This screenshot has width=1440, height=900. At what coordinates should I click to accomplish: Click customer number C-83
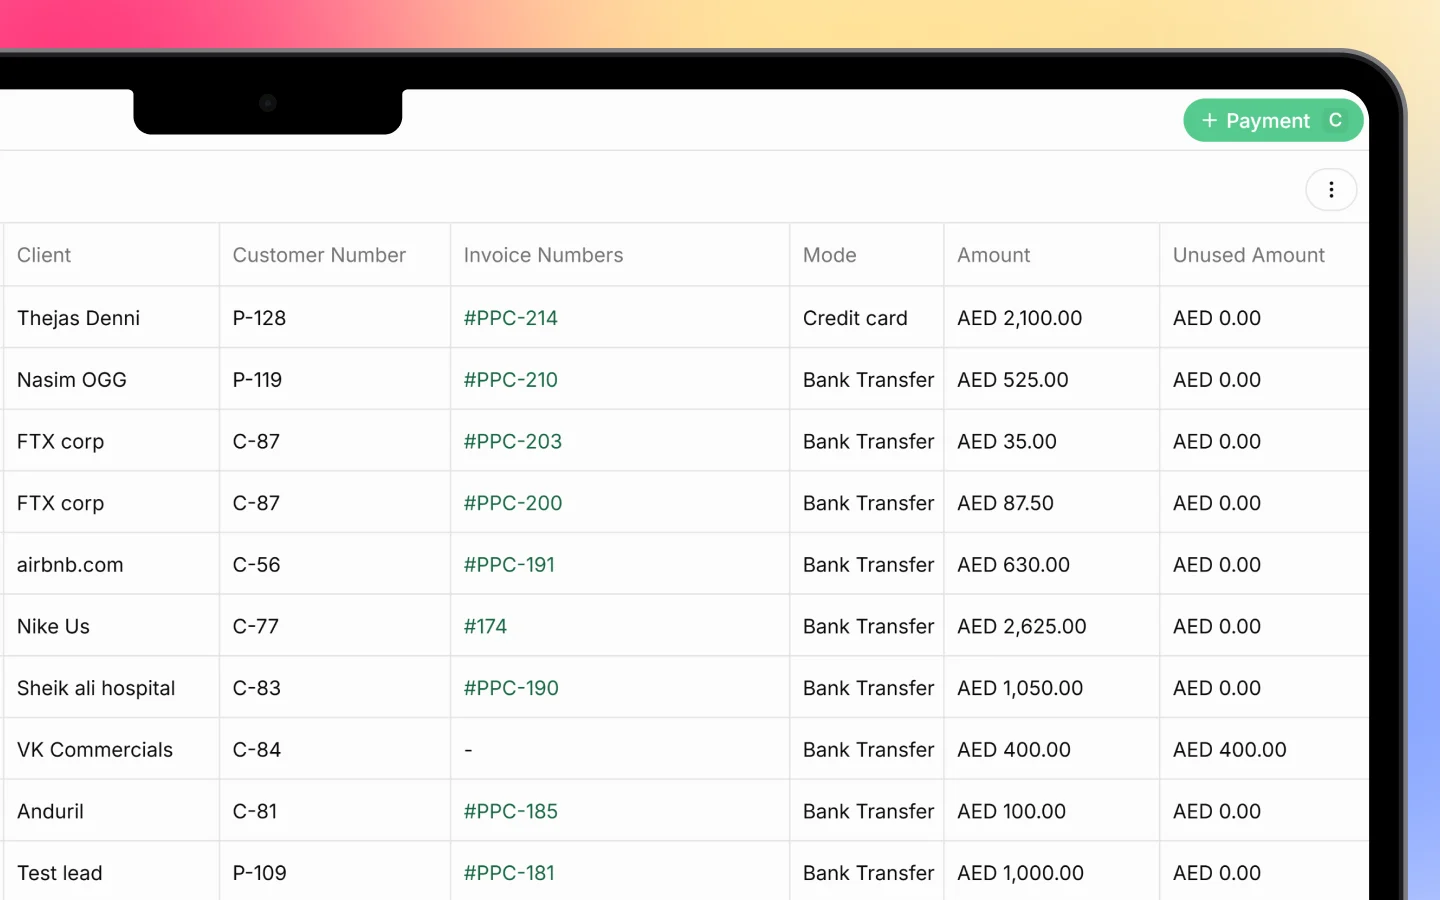[256, 688]
